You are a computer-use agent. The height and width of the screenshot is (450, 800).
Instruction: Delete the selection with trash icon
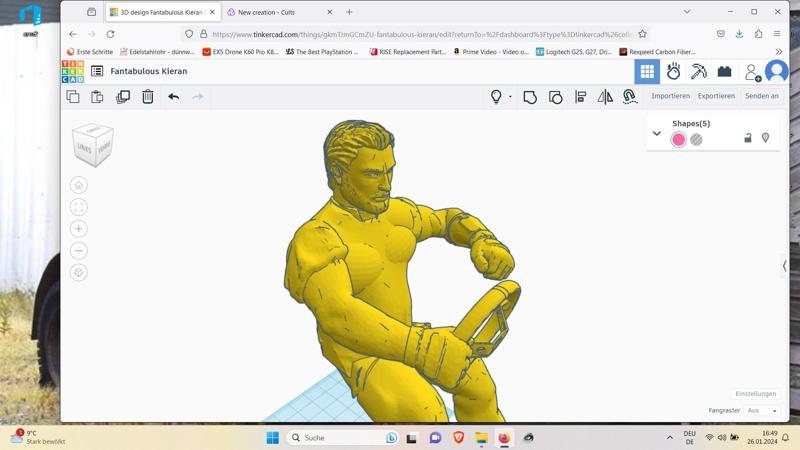148,97
